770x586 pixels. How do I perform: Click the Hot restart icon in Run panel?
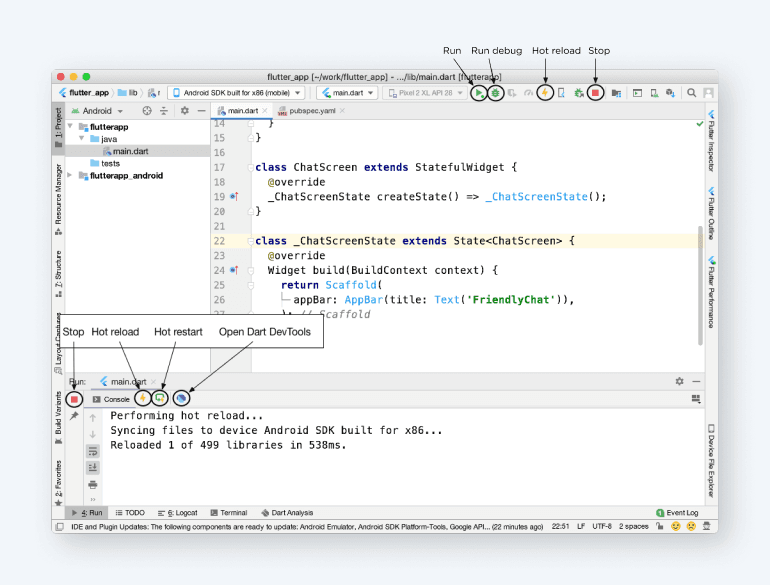tap(160, 398)
